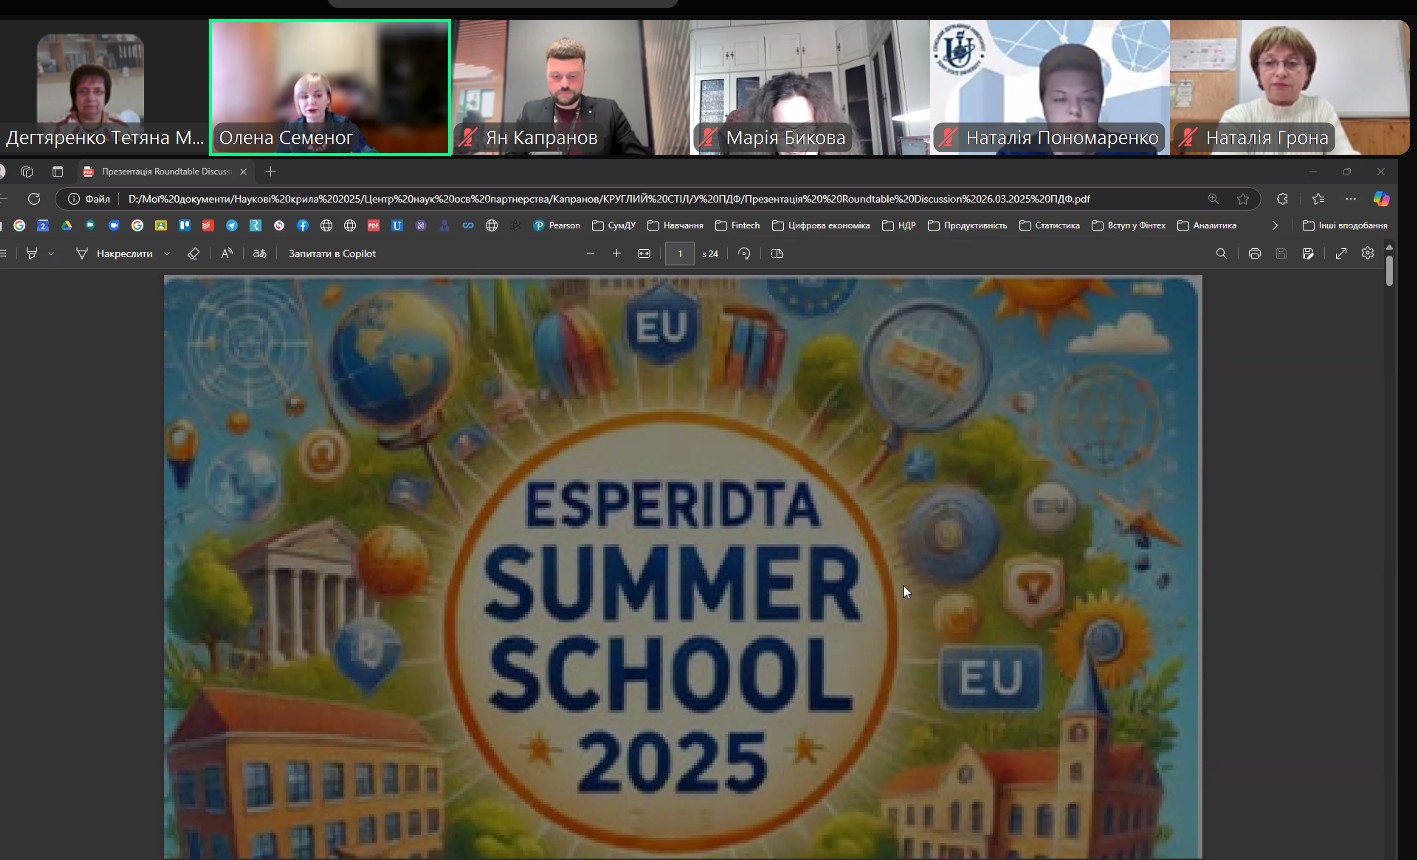Toggle fit to width button in PDF toolbar

click(x=644, y=254)
